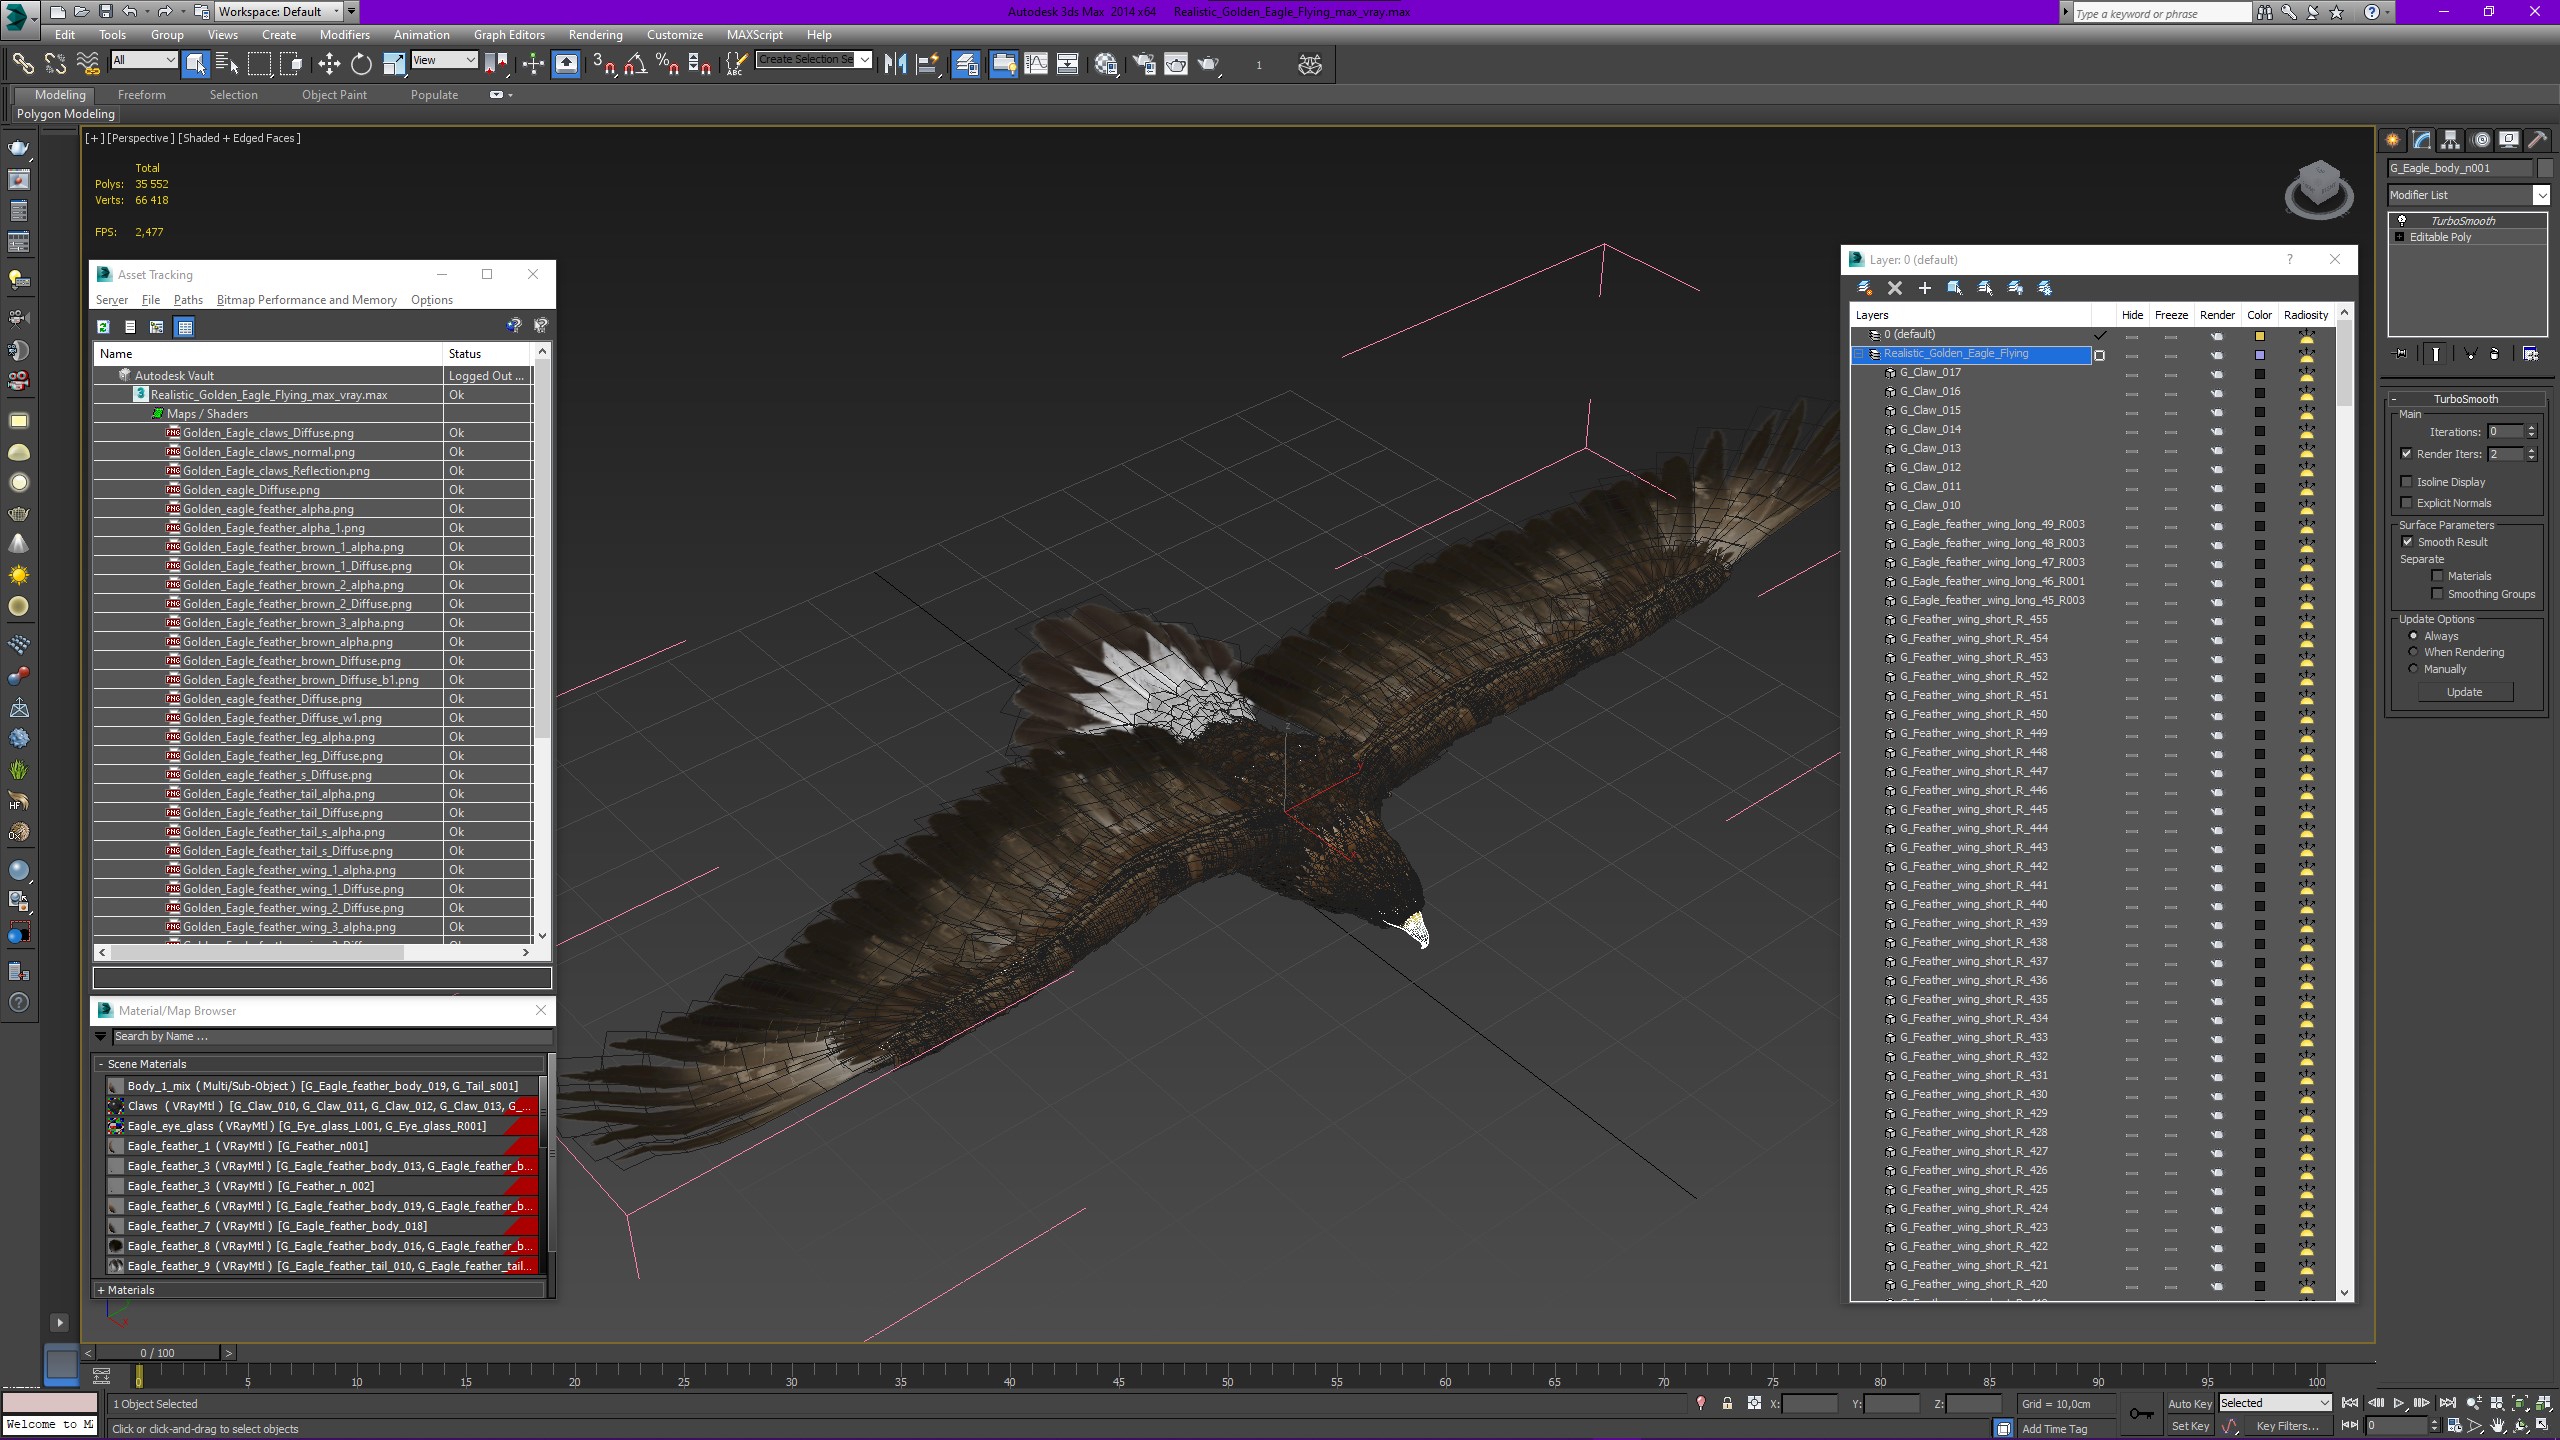Switch to the Motion command panel

pos(2480,140)
